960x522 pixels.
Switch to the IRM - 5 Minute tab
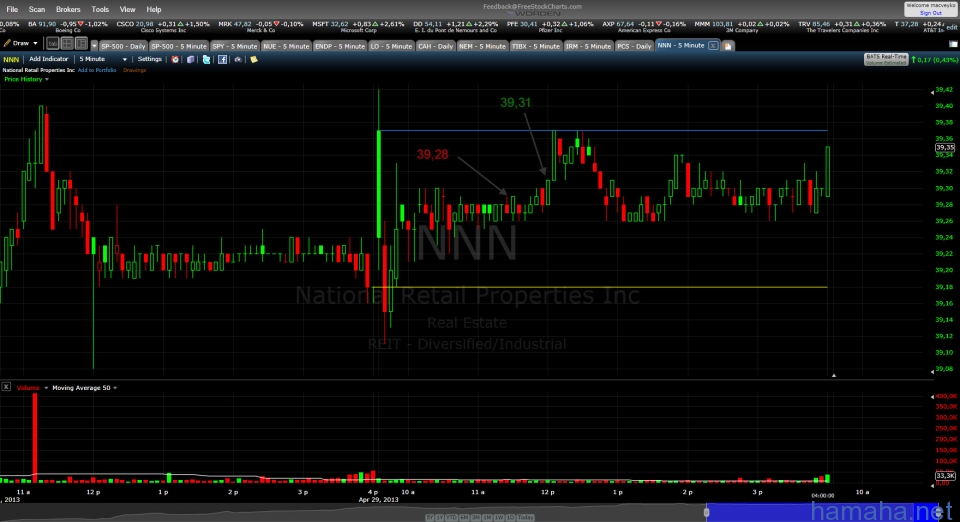588,46
